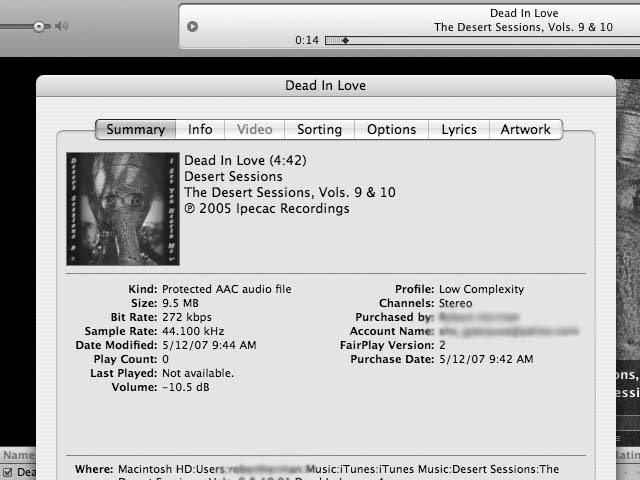Click the Kind value 'Protected AAC audio file'
The height and width of the screenshot is (480, 640).
pyautogui.click(x=227, y=289)
